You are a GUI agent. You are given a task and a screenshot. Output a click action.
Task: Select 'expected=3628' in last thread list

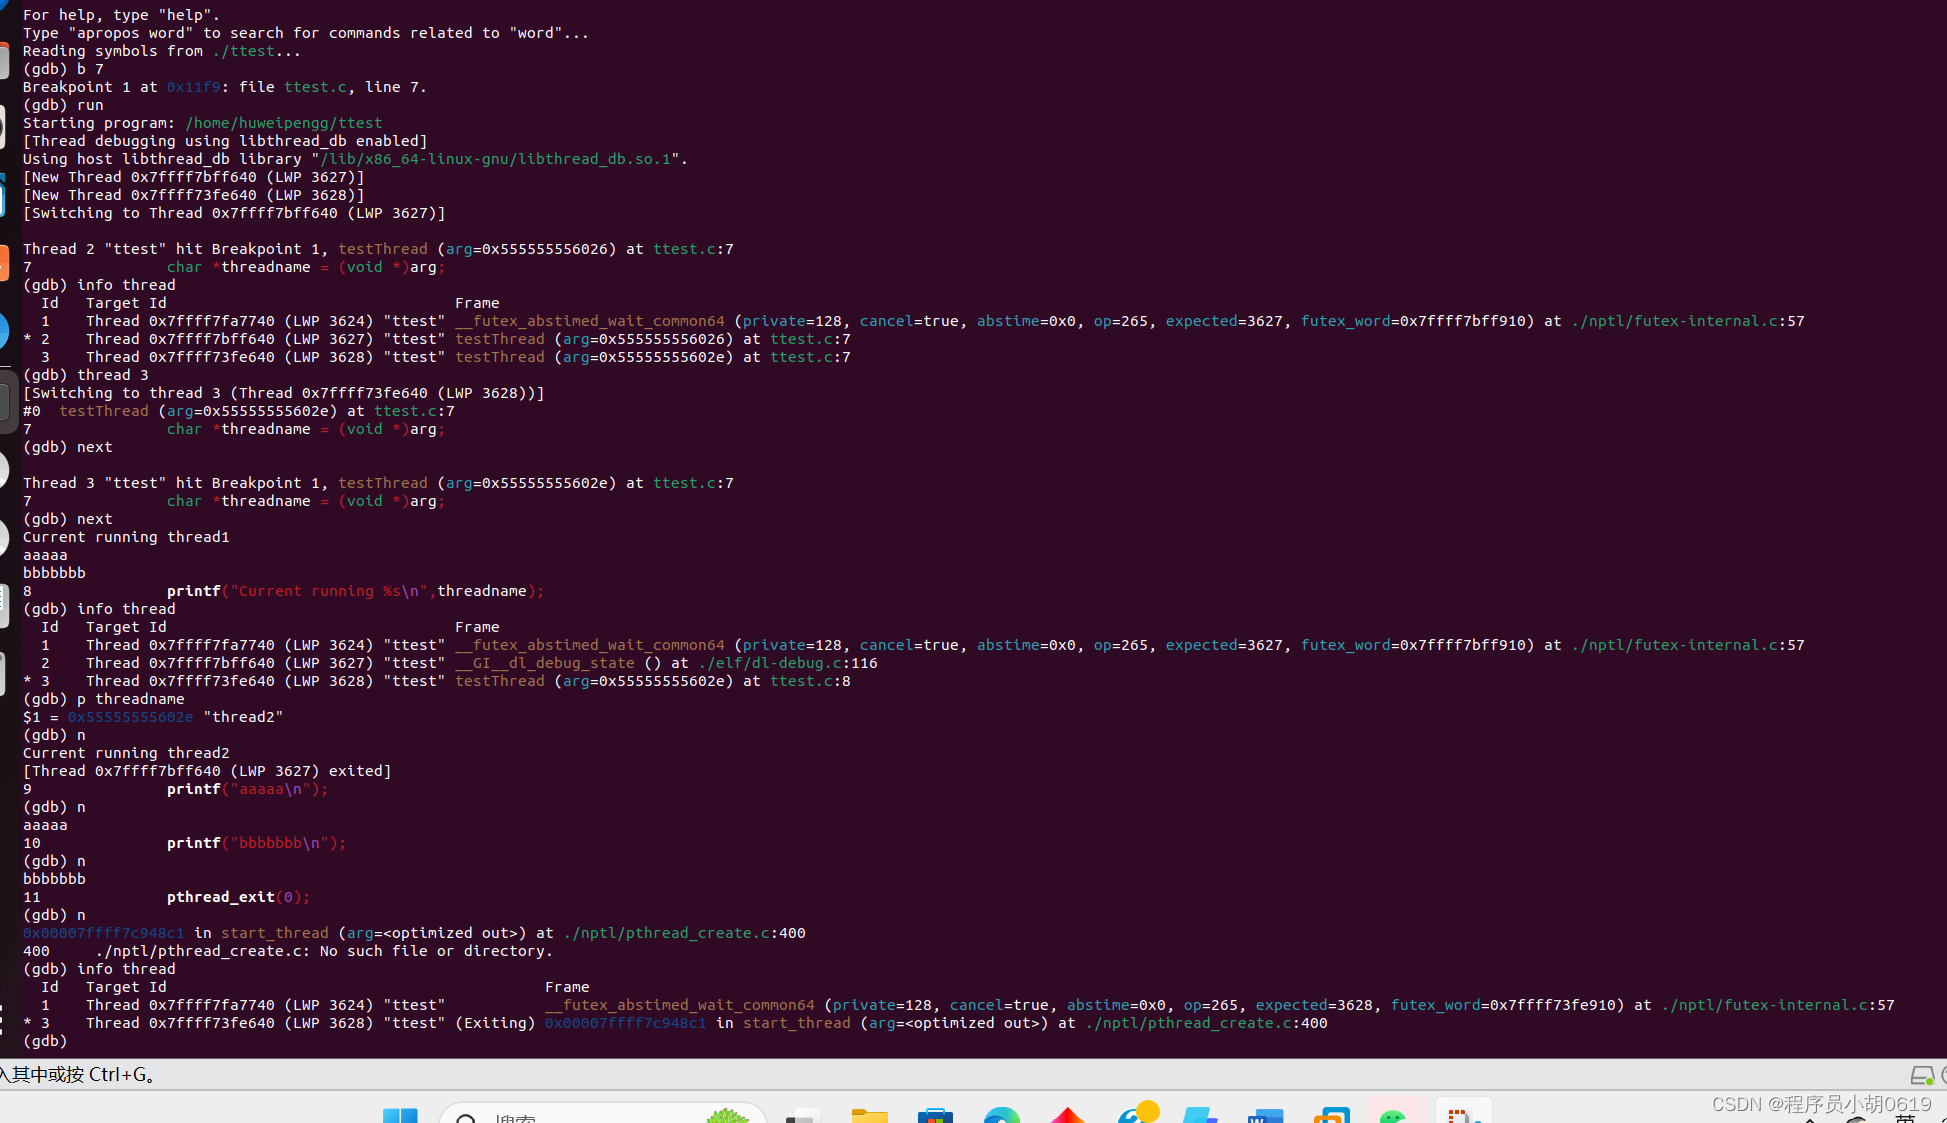pyautogui.click(x=1314, y=1005)
